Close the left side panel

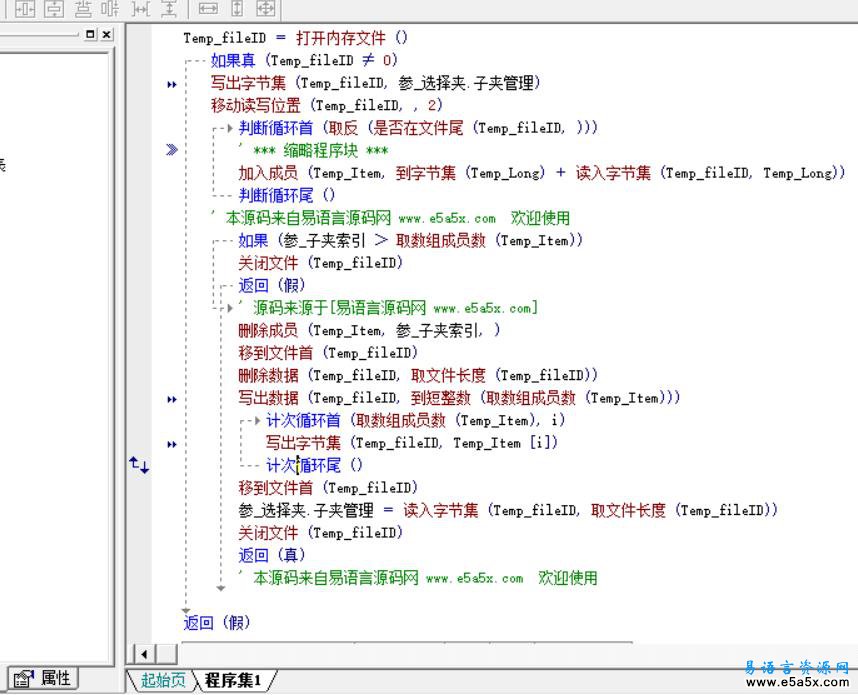click(107, 34)
